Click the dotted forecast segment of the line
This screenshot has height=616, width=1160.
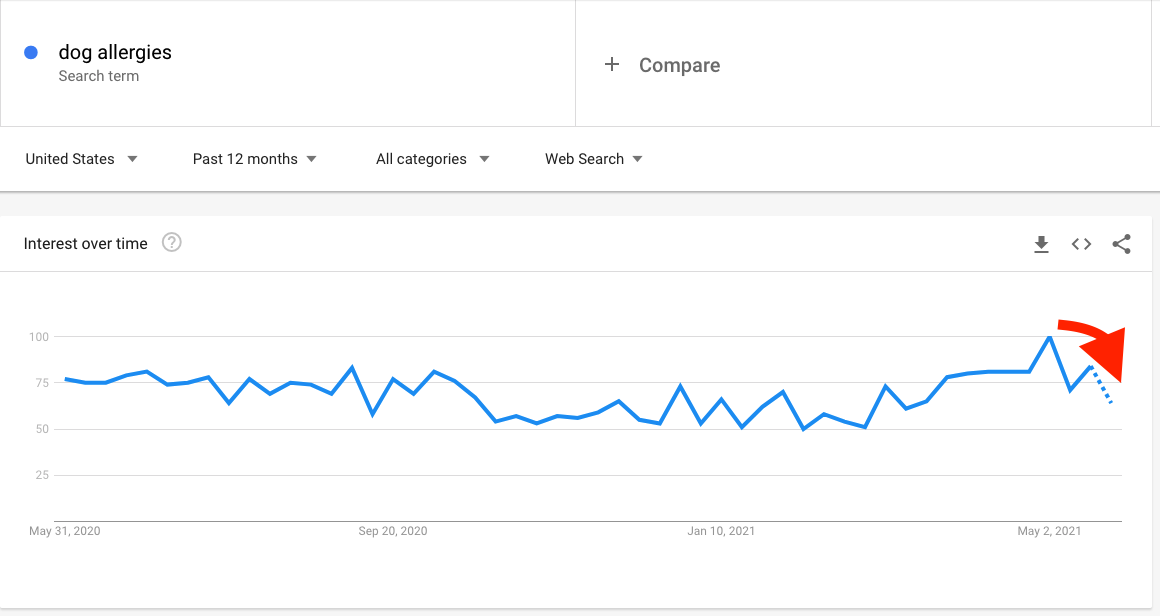(x=1102, y=385)
